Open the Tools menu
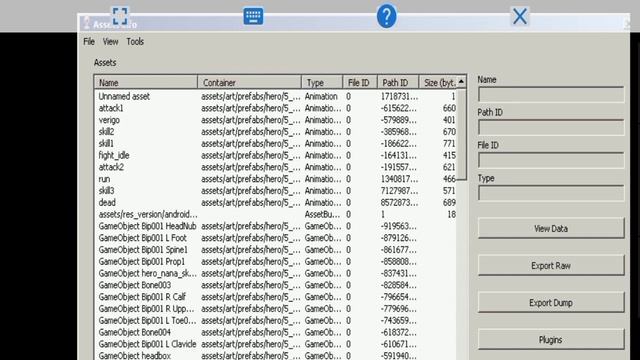This screenshot has width=640, height=360. pos(135,42)
